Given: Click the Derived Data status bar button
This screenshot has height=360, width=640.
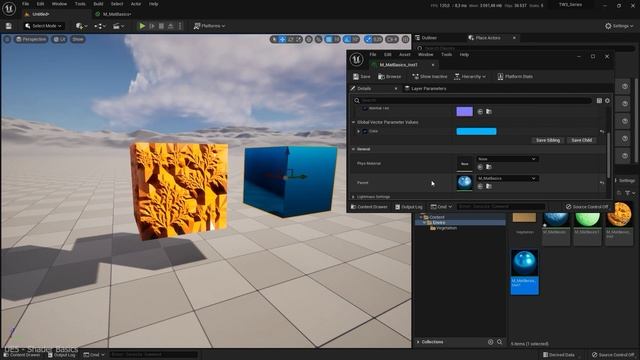Looking at the screenshot, I should tap(559, 355).
